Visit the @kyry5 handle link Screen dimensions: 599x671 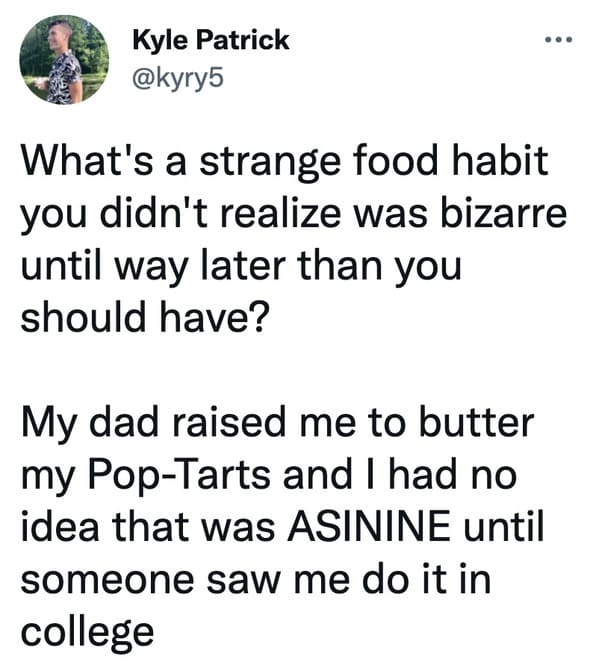[178, 79]
